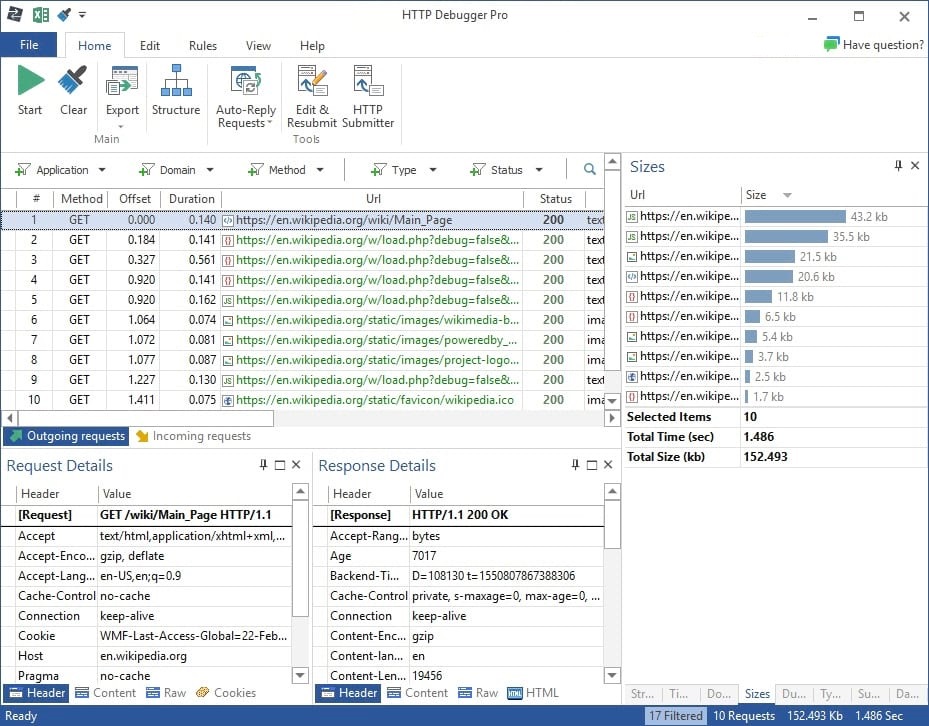Viewport: 929px width, 726px height.
Task: Click the Start capture play icon
Action: coord(30,82)
